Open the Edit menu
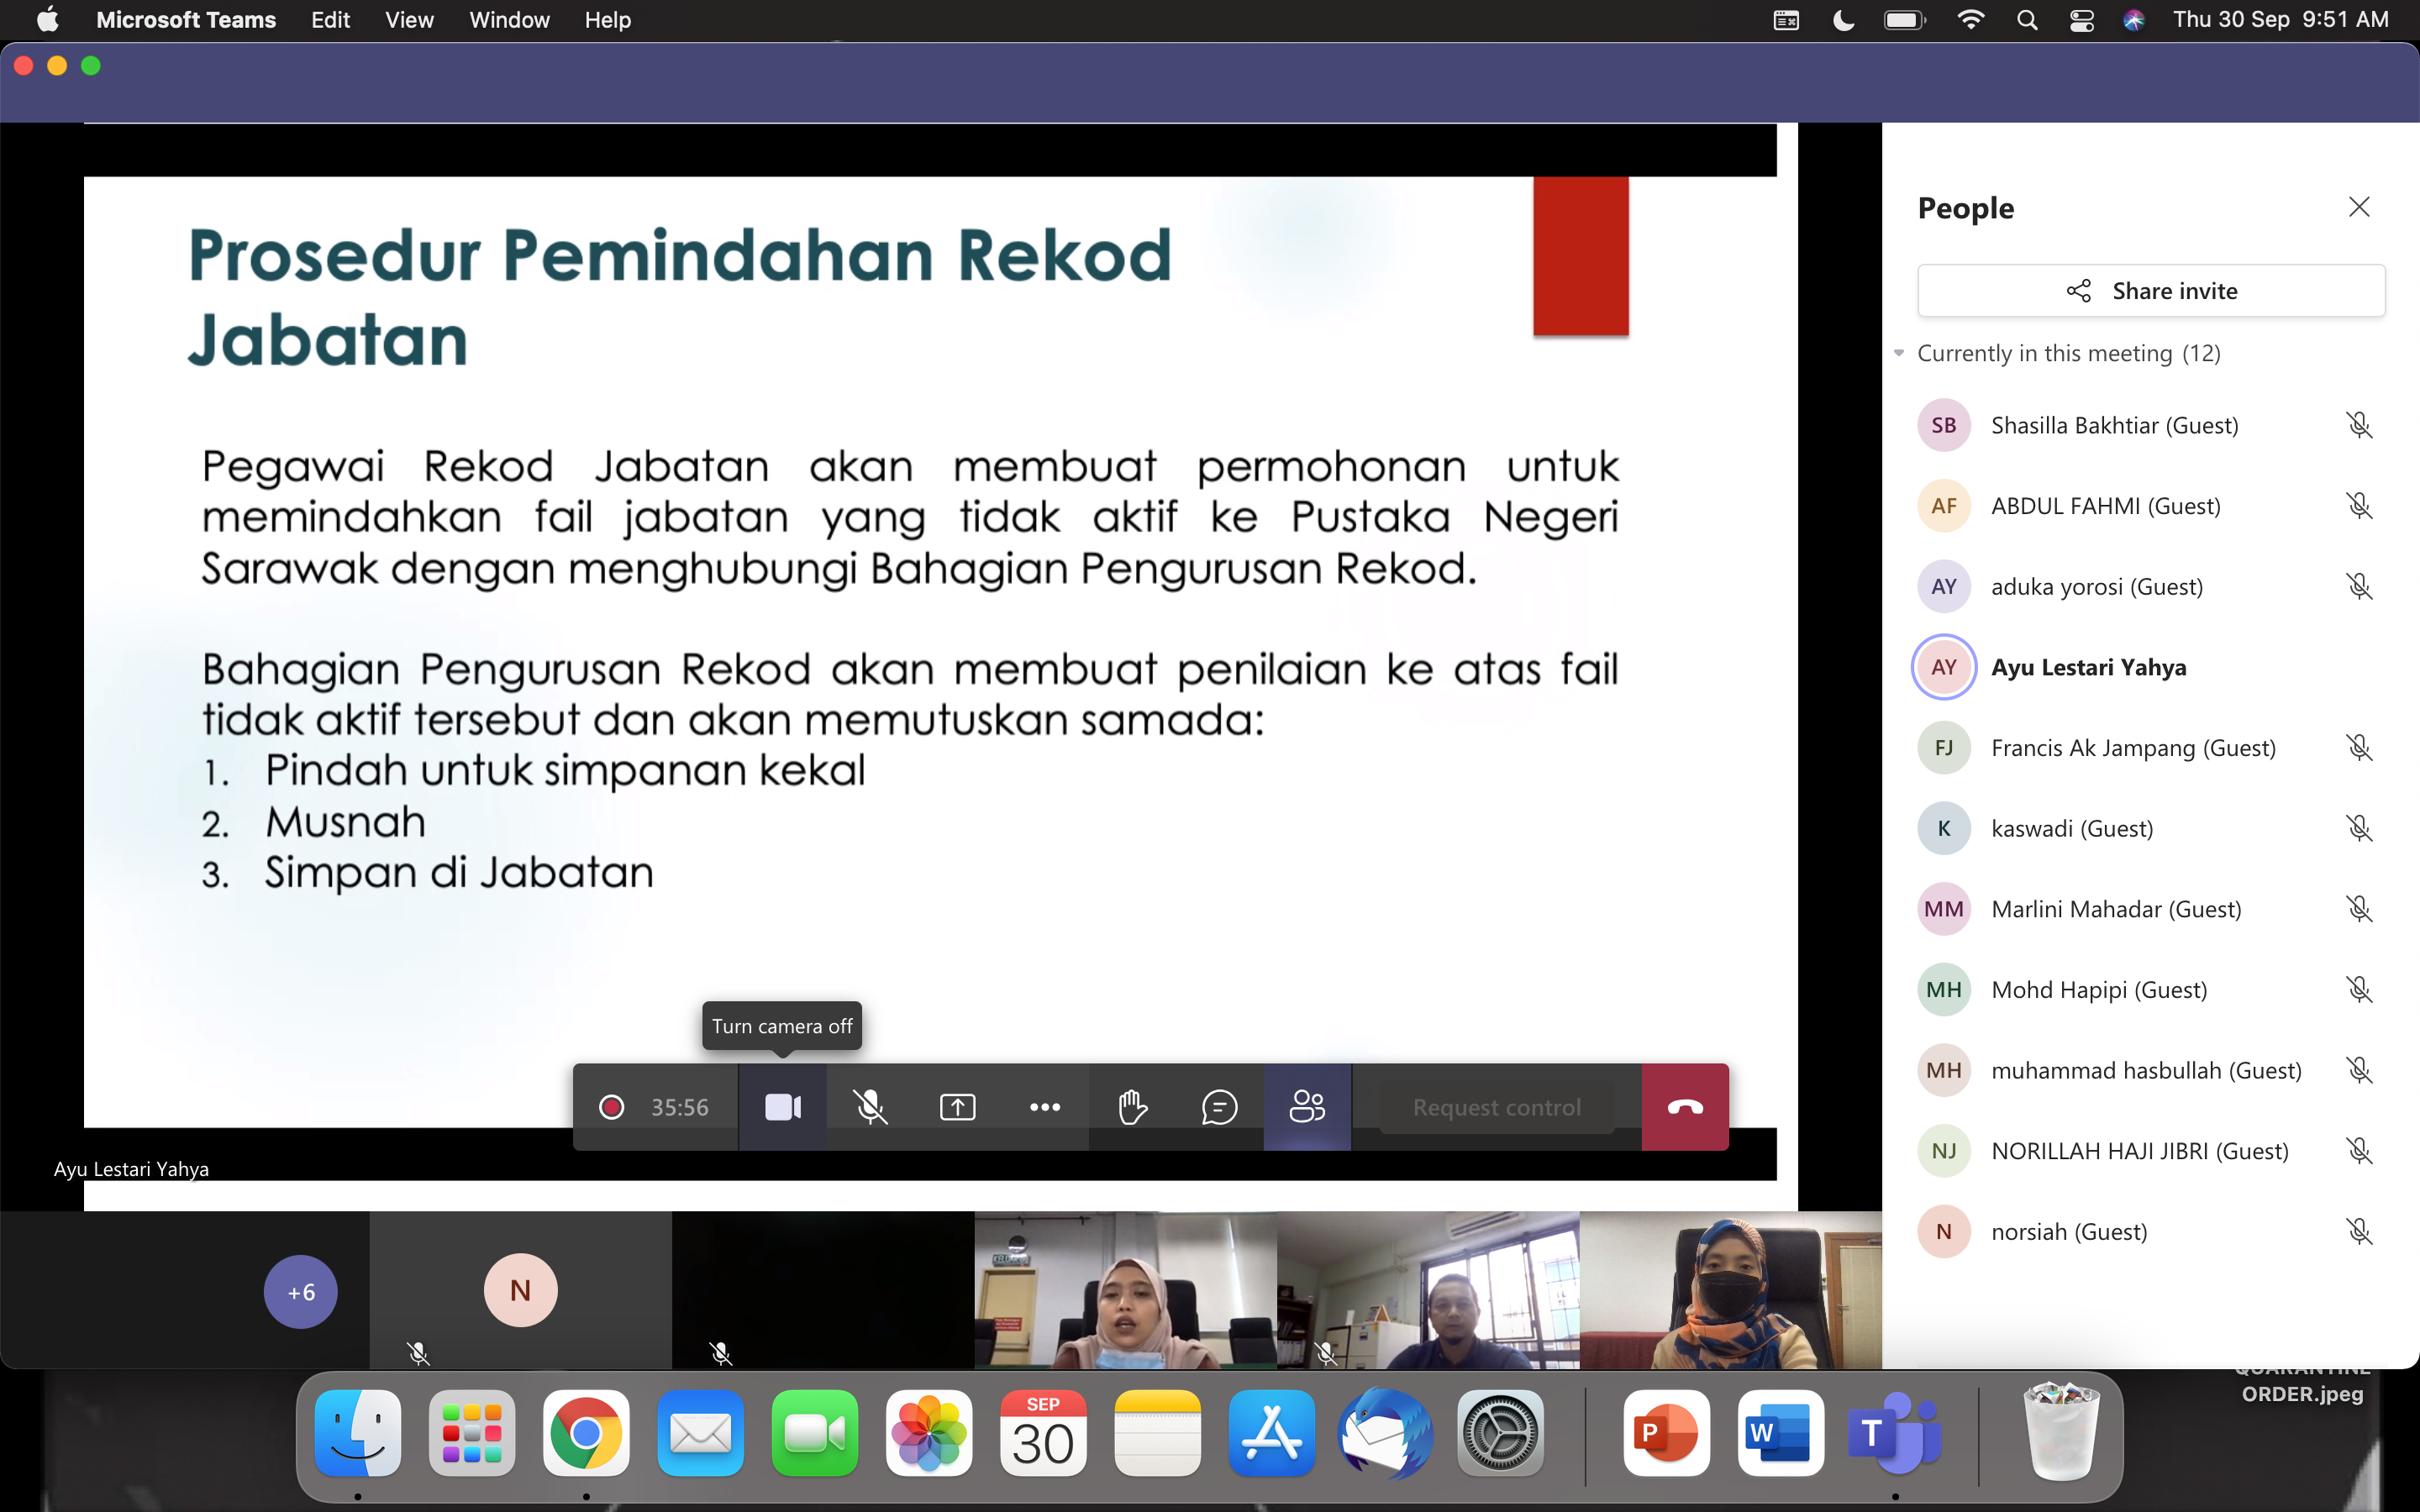Viewport: 2420px width, 1512px height. pos(330,20)
